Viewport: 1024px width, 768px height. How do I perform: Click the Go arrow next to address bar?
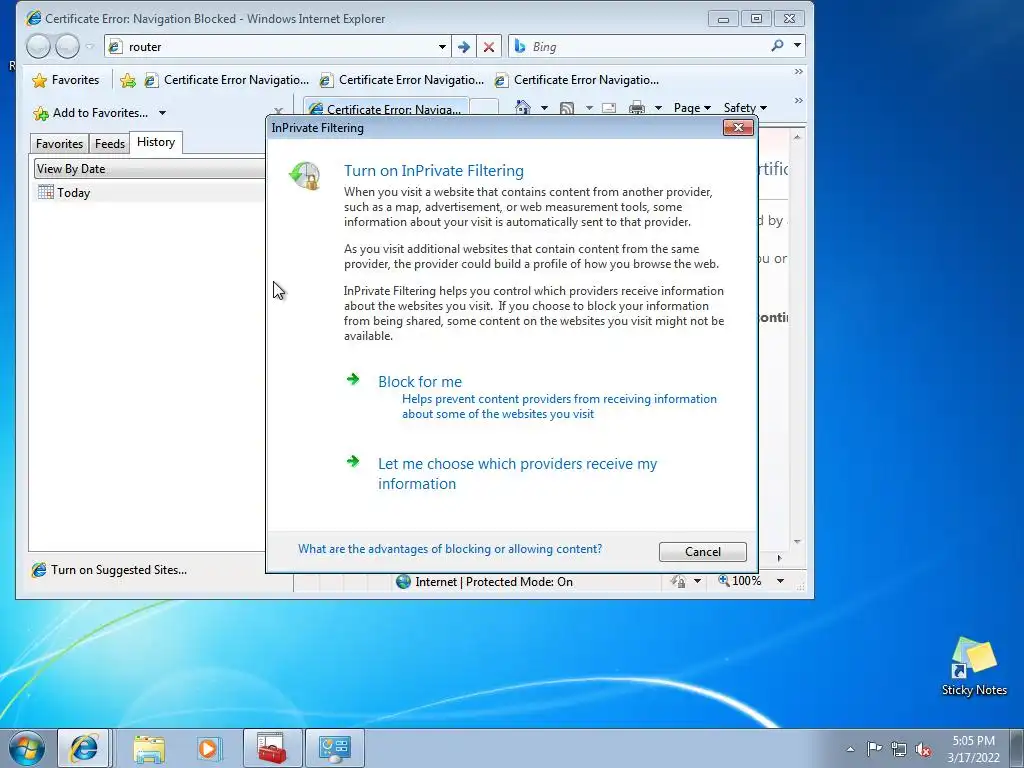click(x=464, y=46)
